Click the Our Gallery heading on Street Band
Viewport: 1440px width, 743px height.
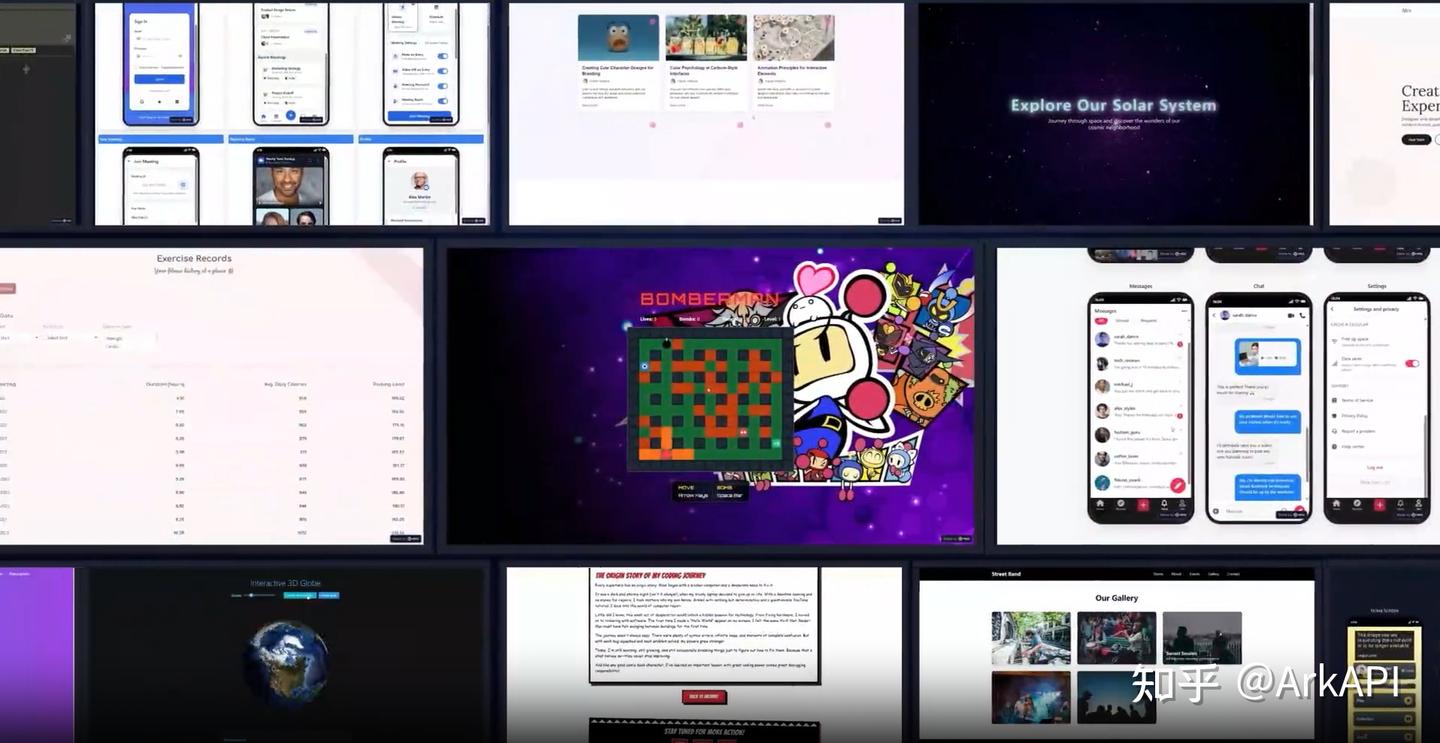[x=1116, y=598]
